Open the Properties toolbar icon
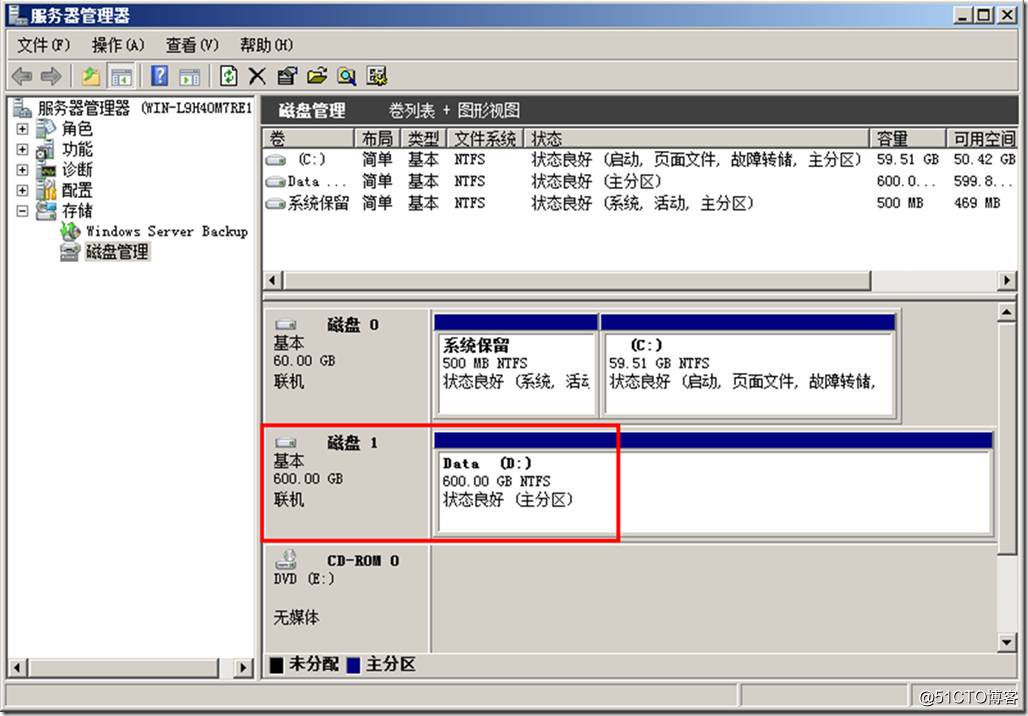The width and height of the screenshot is (1028, 716). coord(287,76)
